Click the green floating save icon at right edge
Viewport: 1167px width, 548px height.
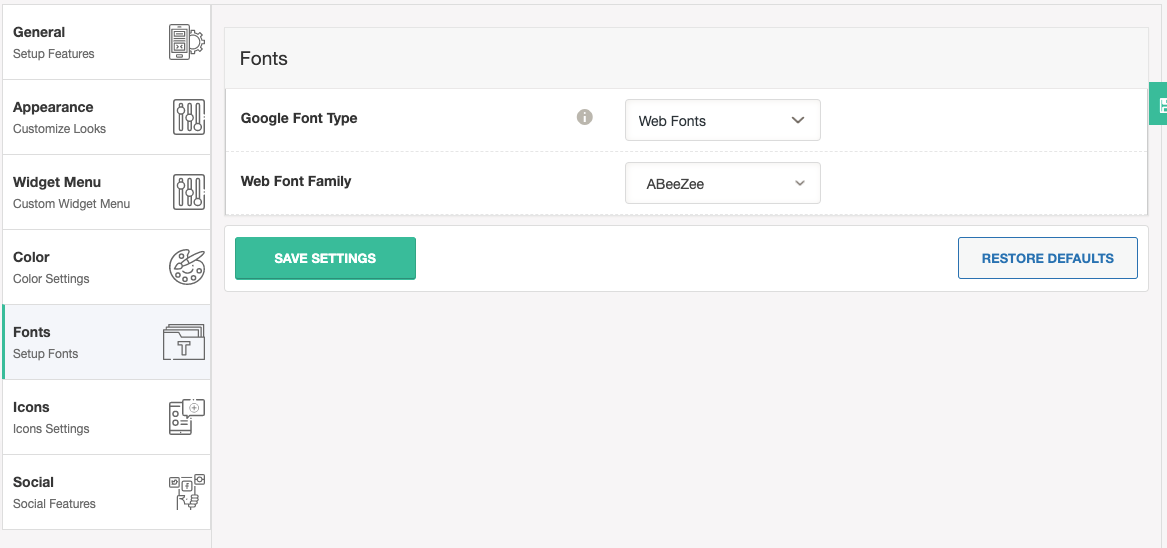tap(1160, 104)
